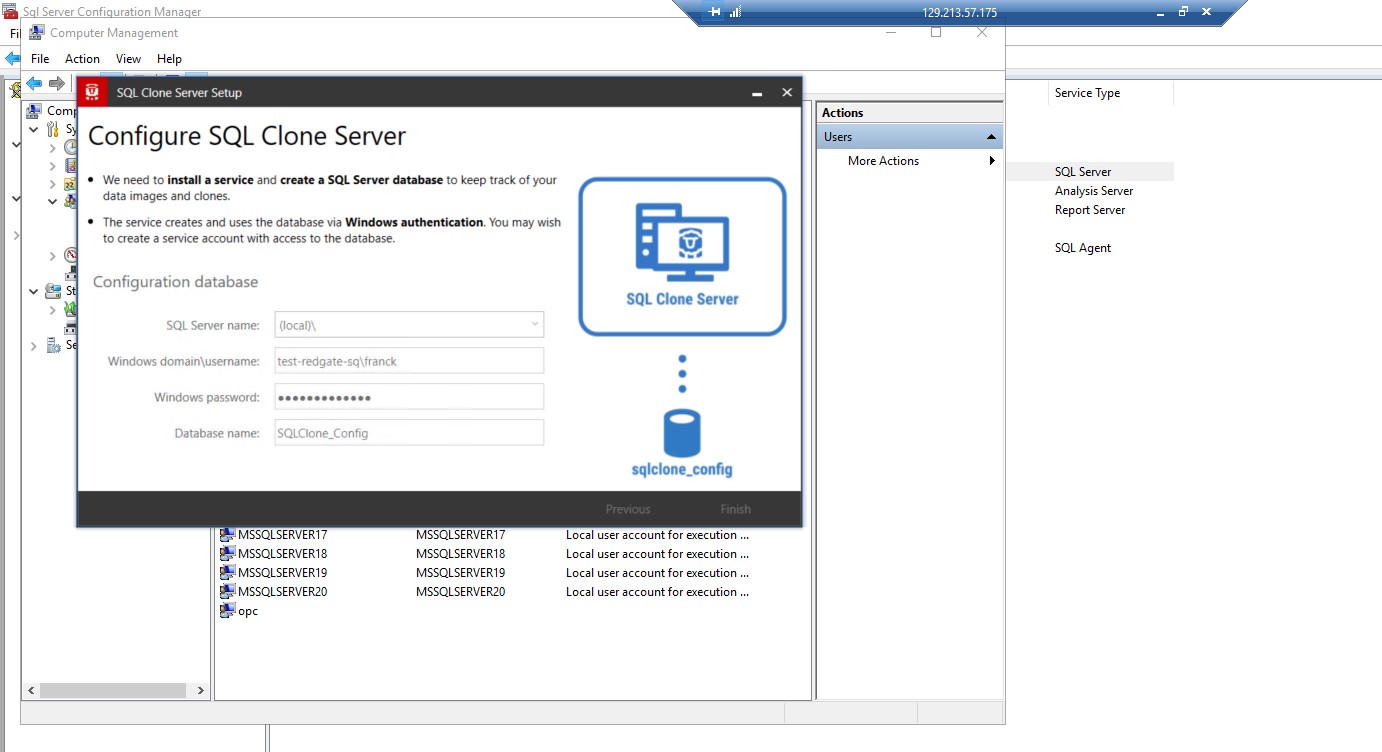Viewport: 1382px width, 752px height.
Task: Expand the first child node under System Tools
Action: (53, 148)
